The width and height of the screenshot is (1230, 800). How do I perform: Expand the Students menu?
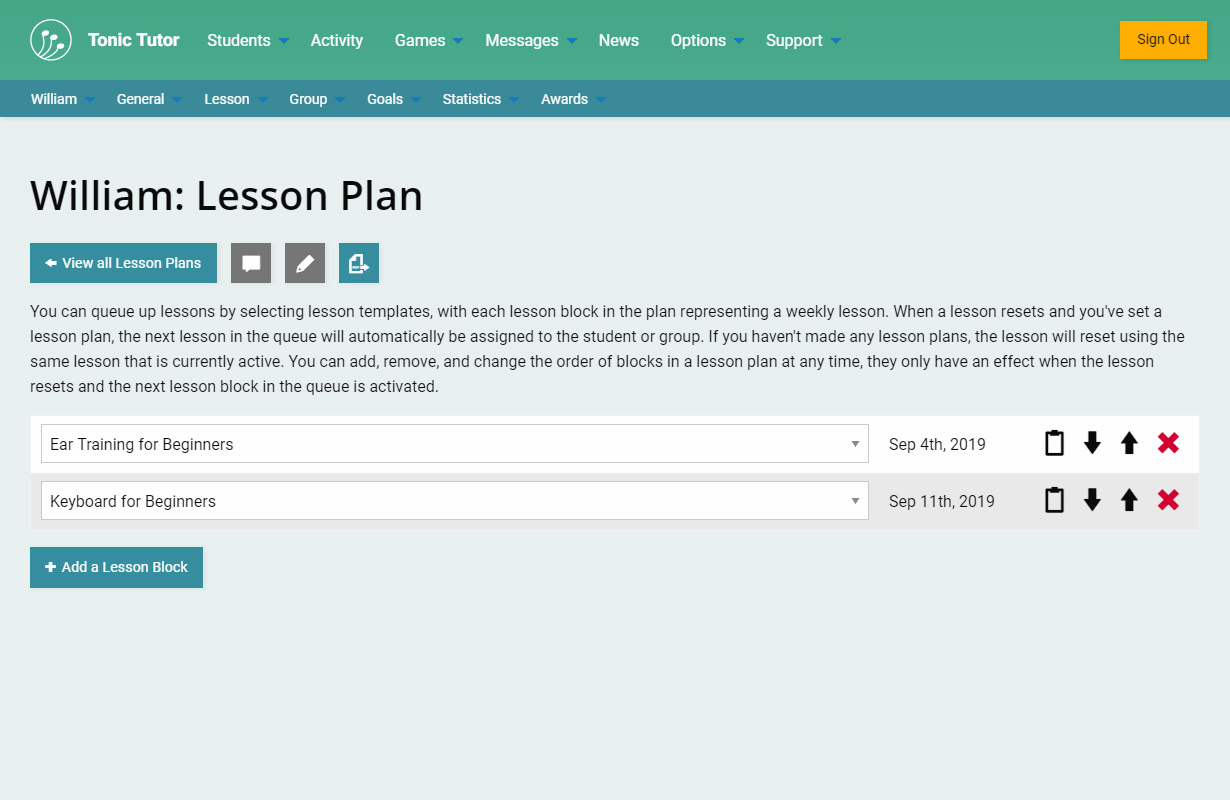coord(247,40)
